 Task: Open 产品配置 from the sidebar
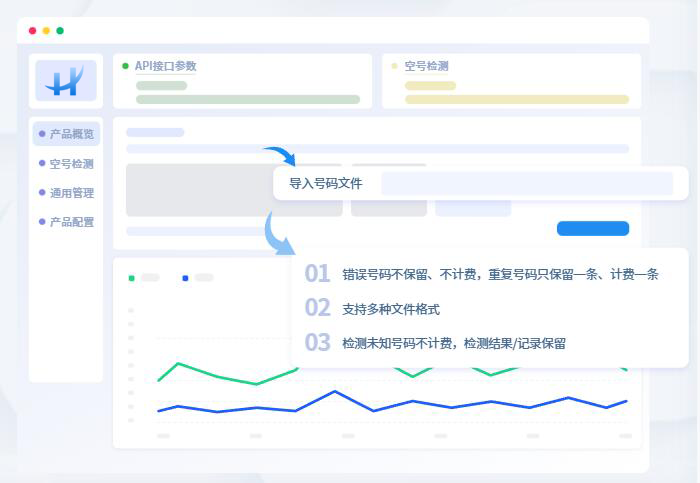[x=71, y=222]
